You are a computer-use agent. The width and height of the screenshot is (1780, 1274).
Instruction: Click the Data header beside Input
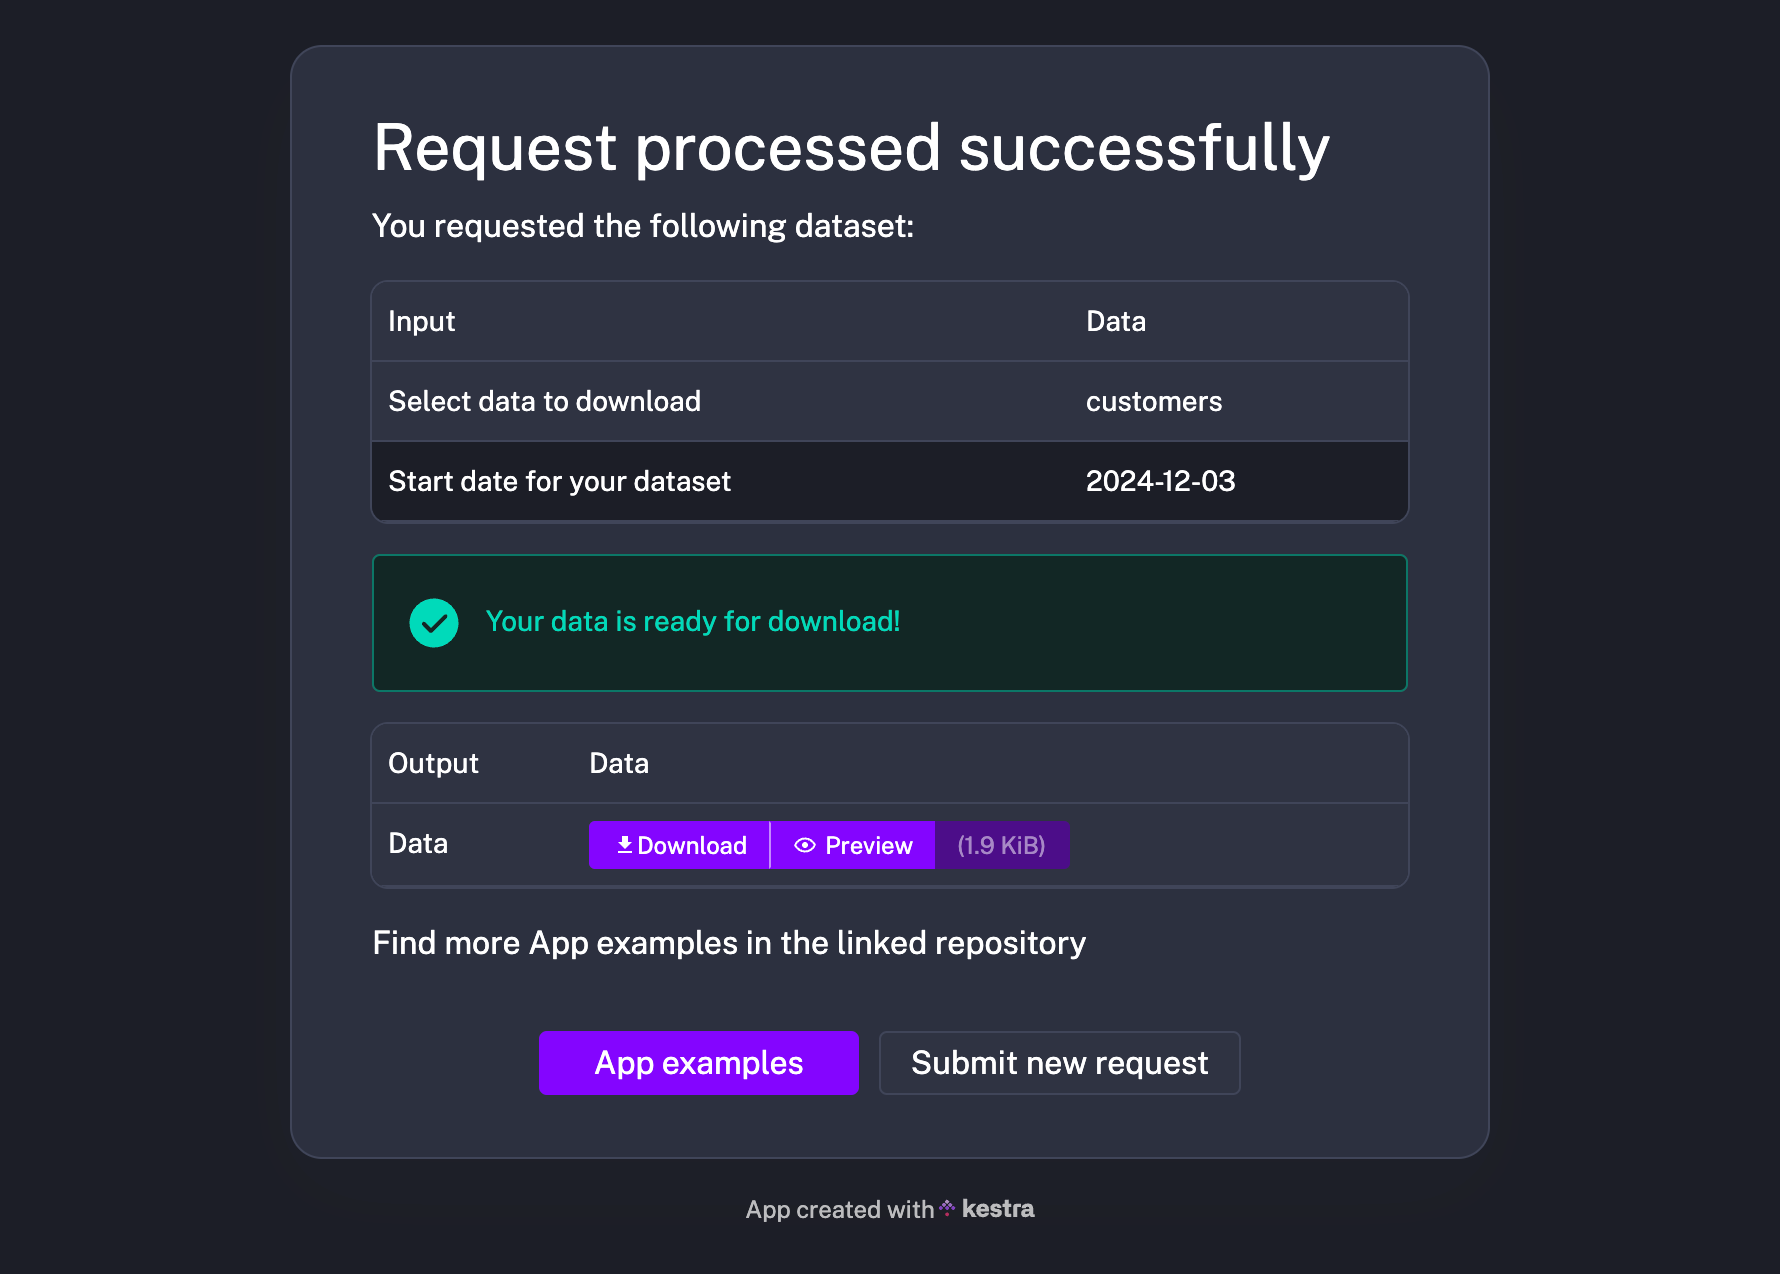(1116, 321)
